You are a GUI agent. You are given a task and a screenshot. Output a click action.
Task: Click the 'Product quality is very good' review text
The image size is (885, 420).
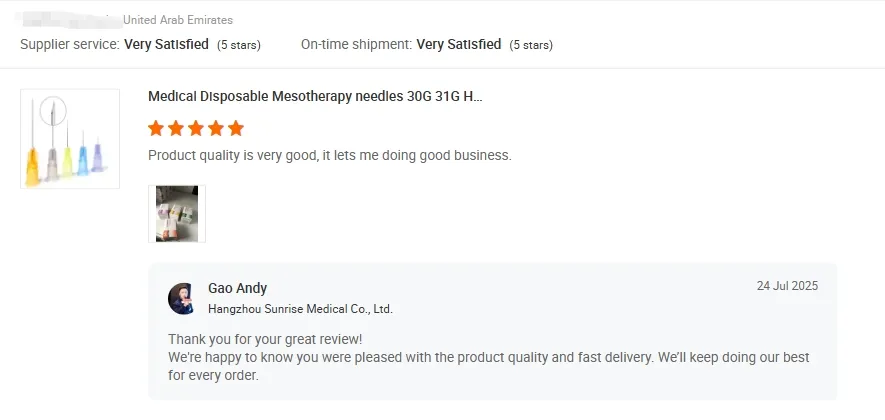(329, 155)
